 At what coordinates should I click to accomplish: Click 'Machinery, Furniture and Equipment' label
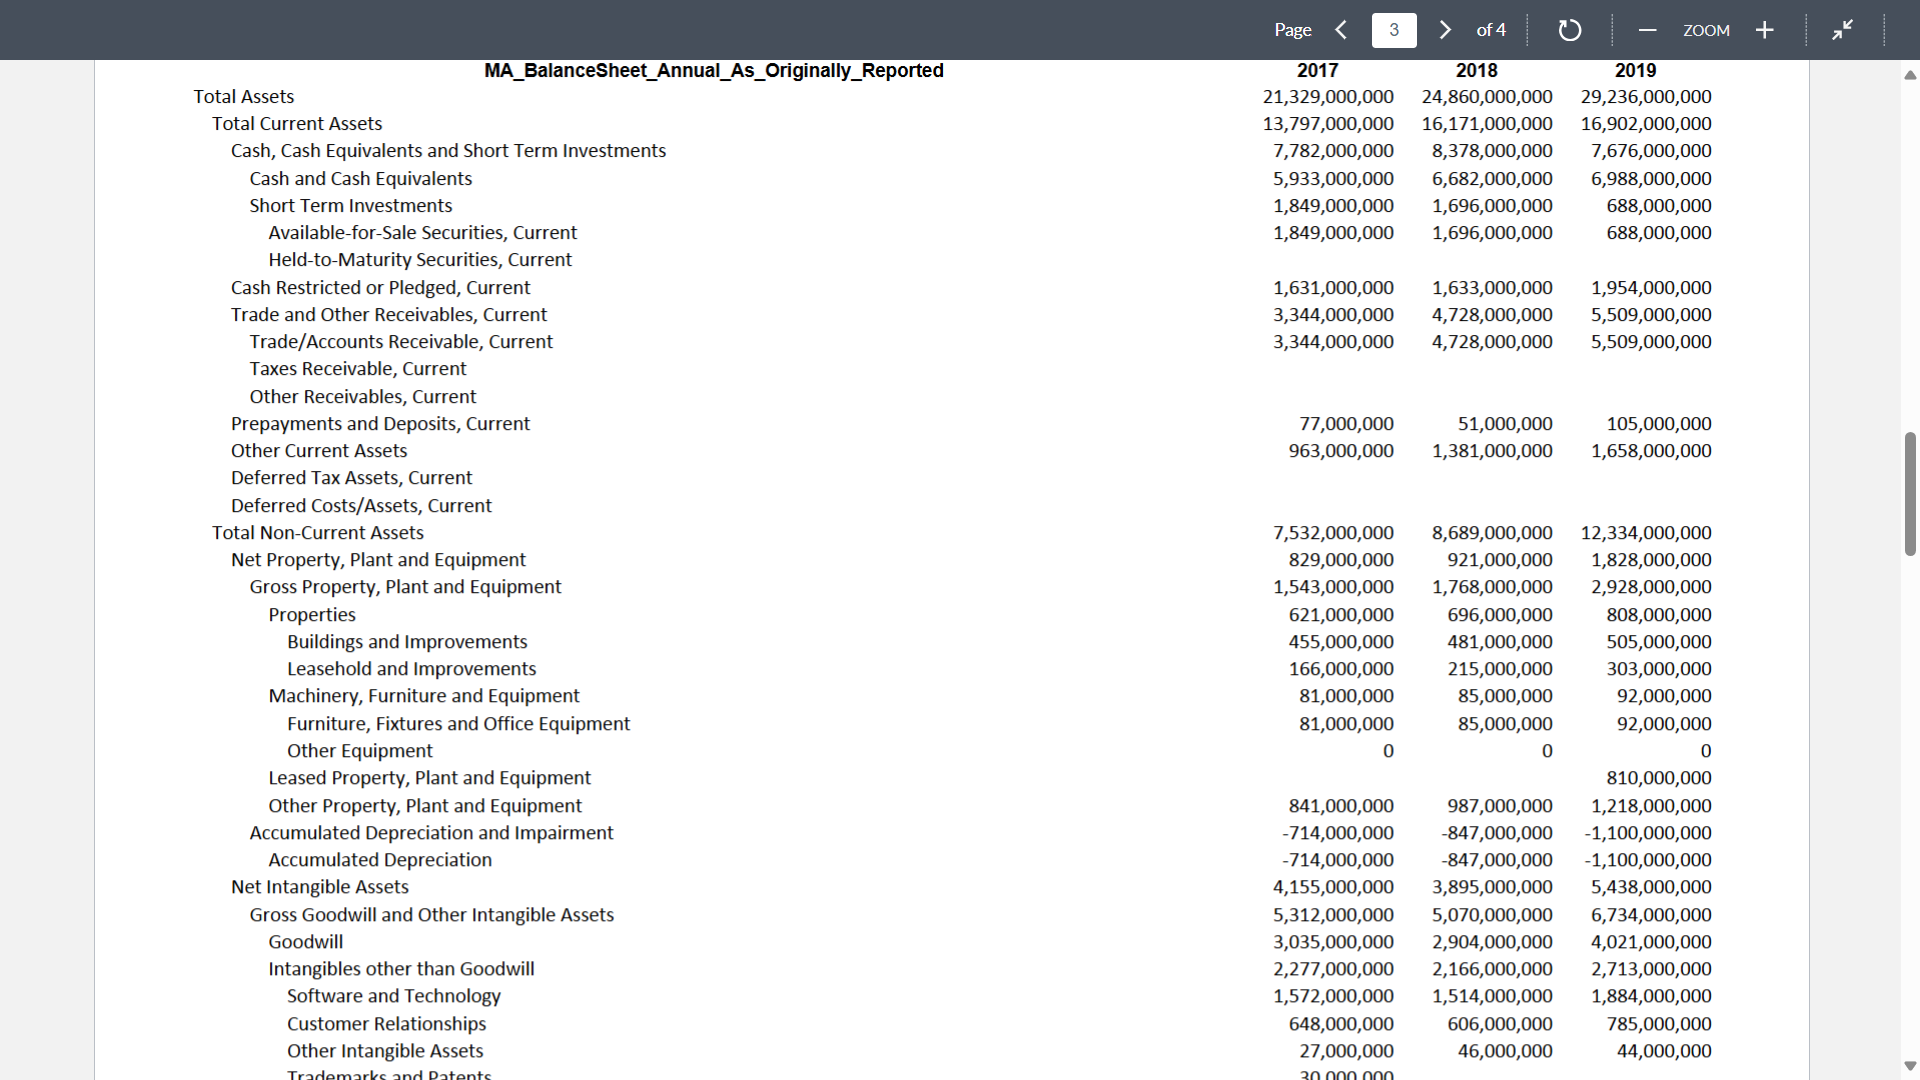coord(424,696)
